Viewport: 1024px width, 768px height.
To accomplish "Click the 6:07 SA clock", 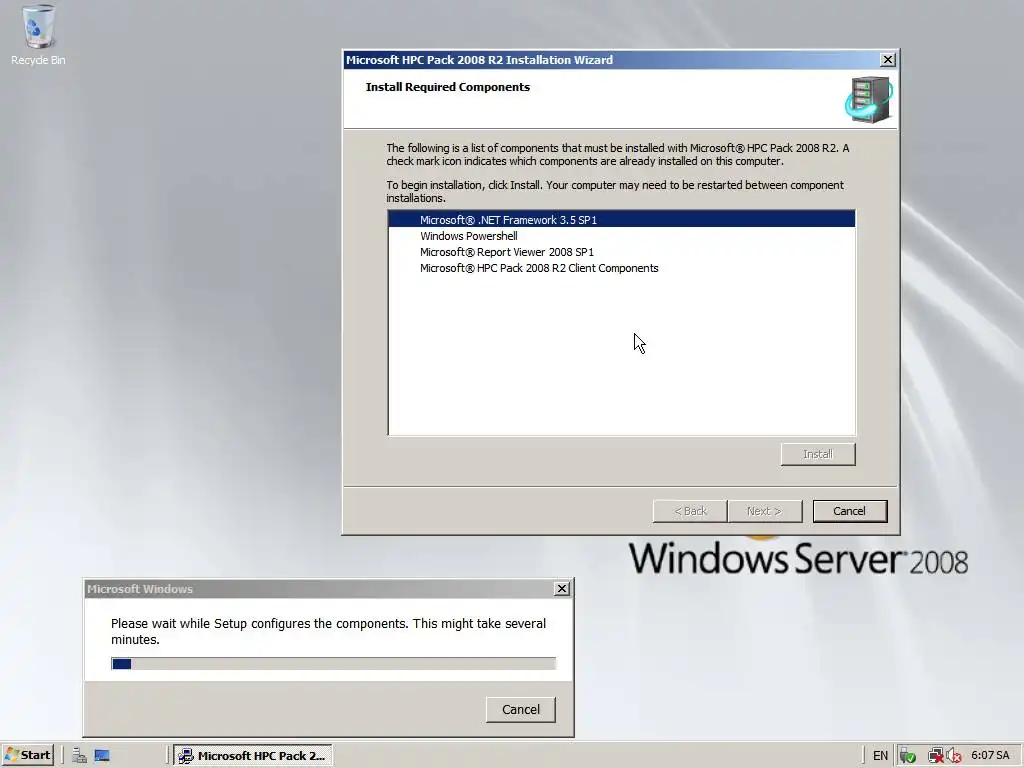I will click(x=990, y=756).
